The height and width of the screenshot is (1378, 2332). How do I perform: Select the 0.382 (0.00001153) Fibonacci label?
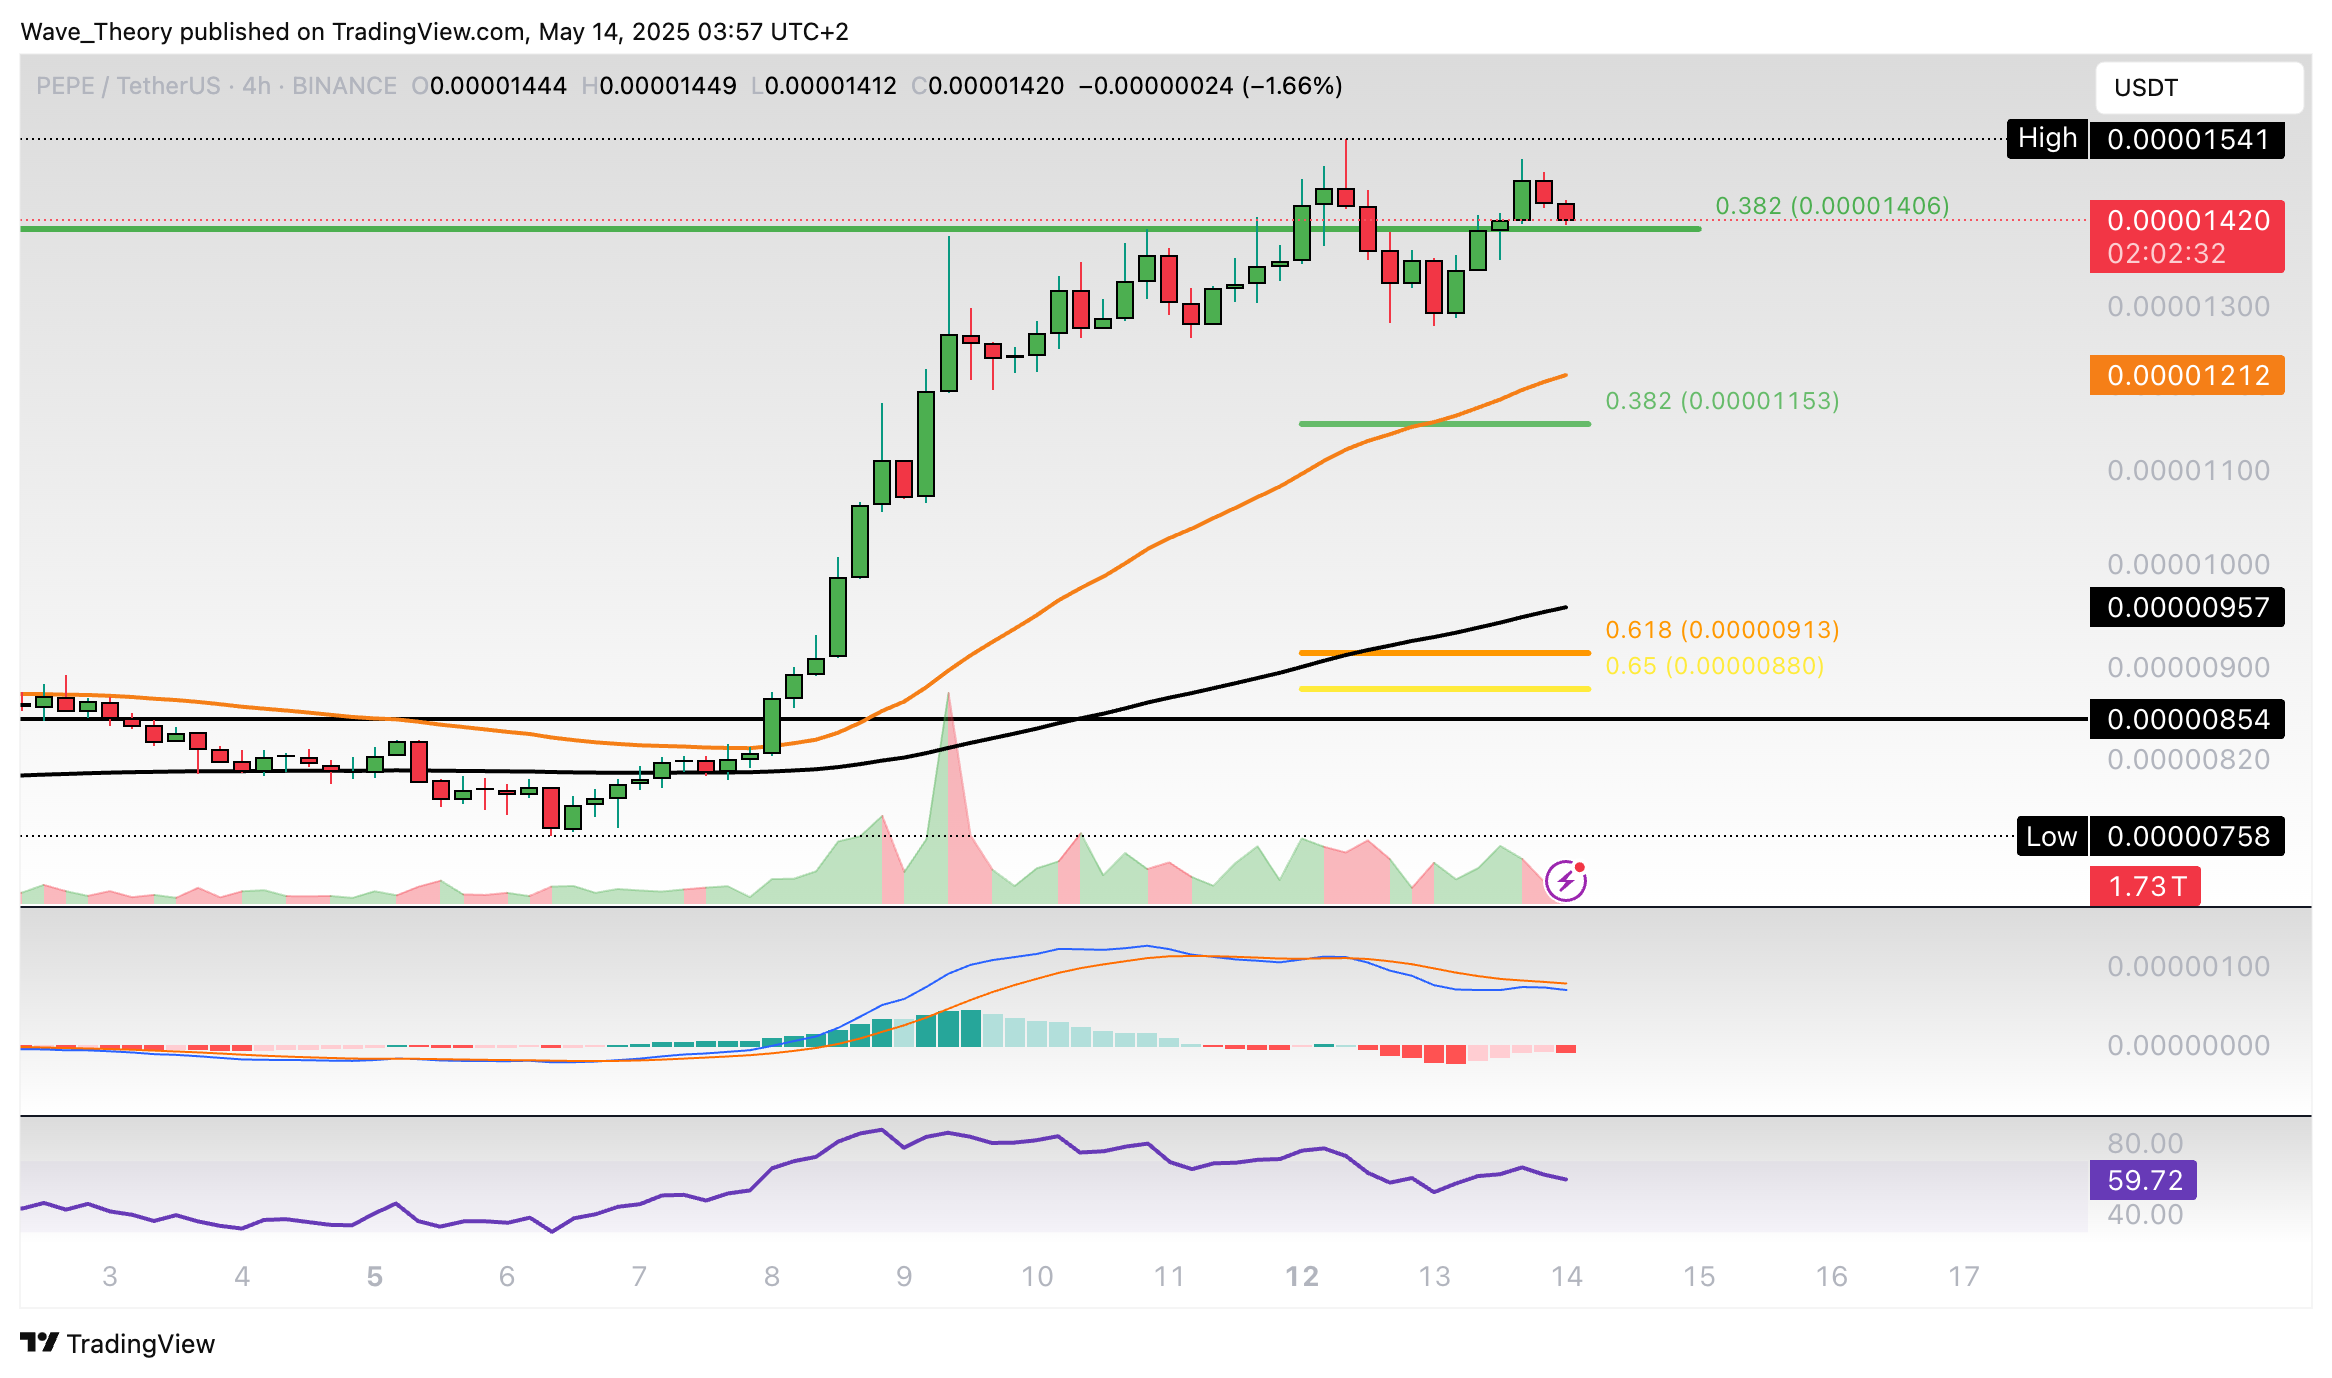(1722, 401)
